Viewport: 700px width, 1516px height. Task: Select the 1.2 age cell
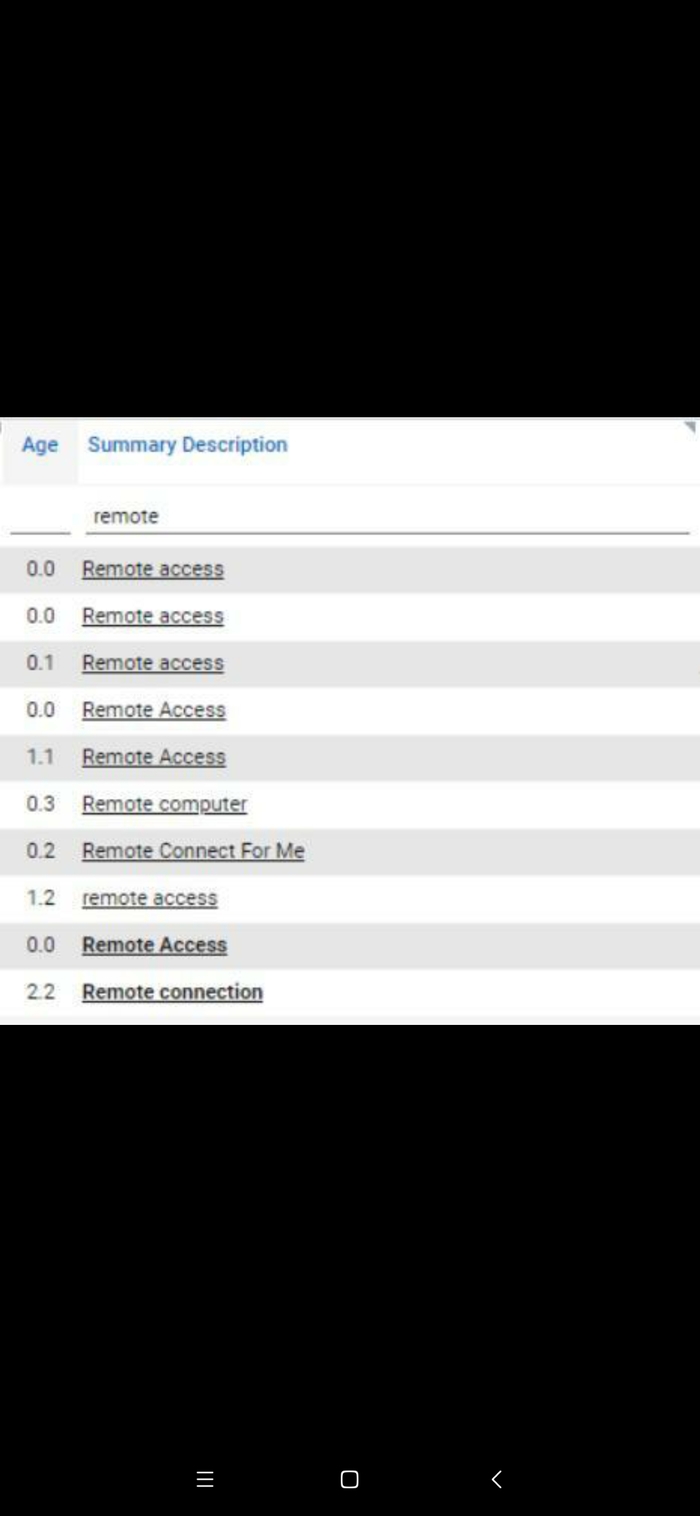click(x=41, y=898)
